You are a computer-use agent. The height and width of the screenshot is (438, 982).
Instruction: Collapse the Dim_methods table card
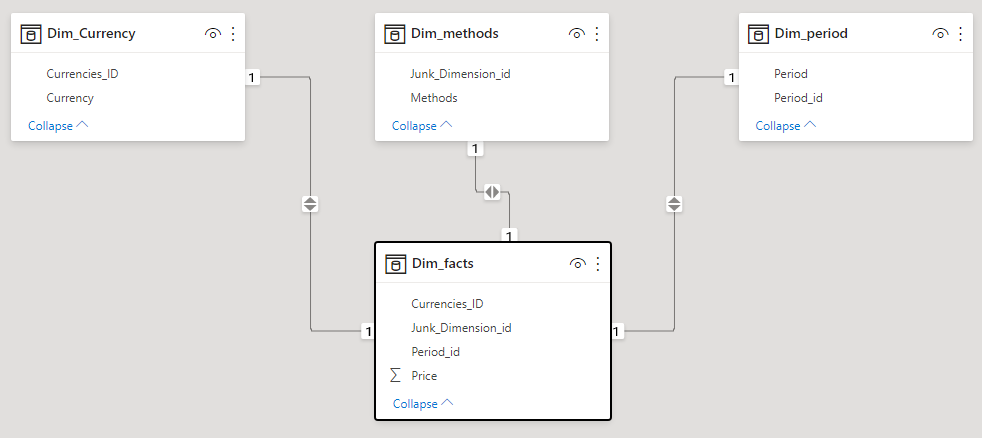pos(422,125)
